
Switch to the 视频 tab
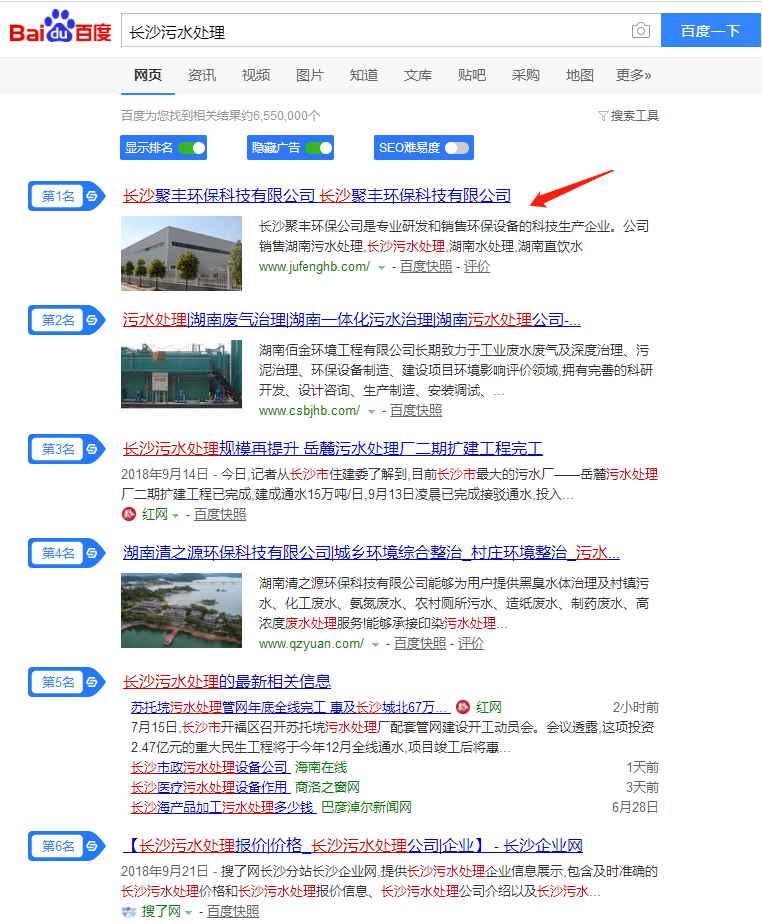pos(256,75)
